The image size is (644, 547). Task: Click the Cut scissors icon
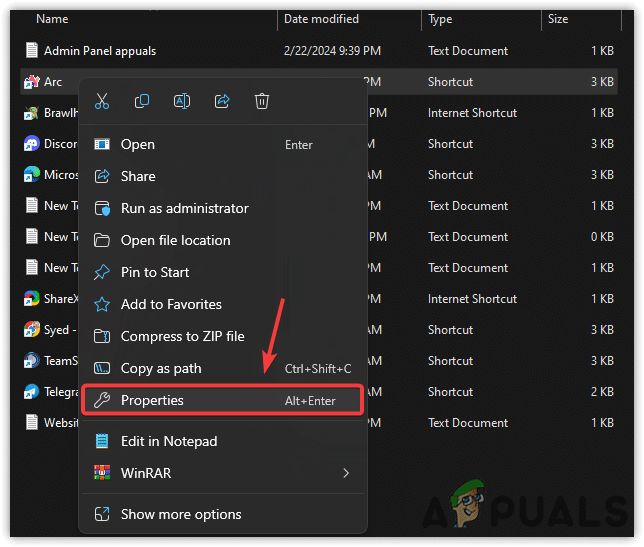pyautogui.click(x=102, y=101)
